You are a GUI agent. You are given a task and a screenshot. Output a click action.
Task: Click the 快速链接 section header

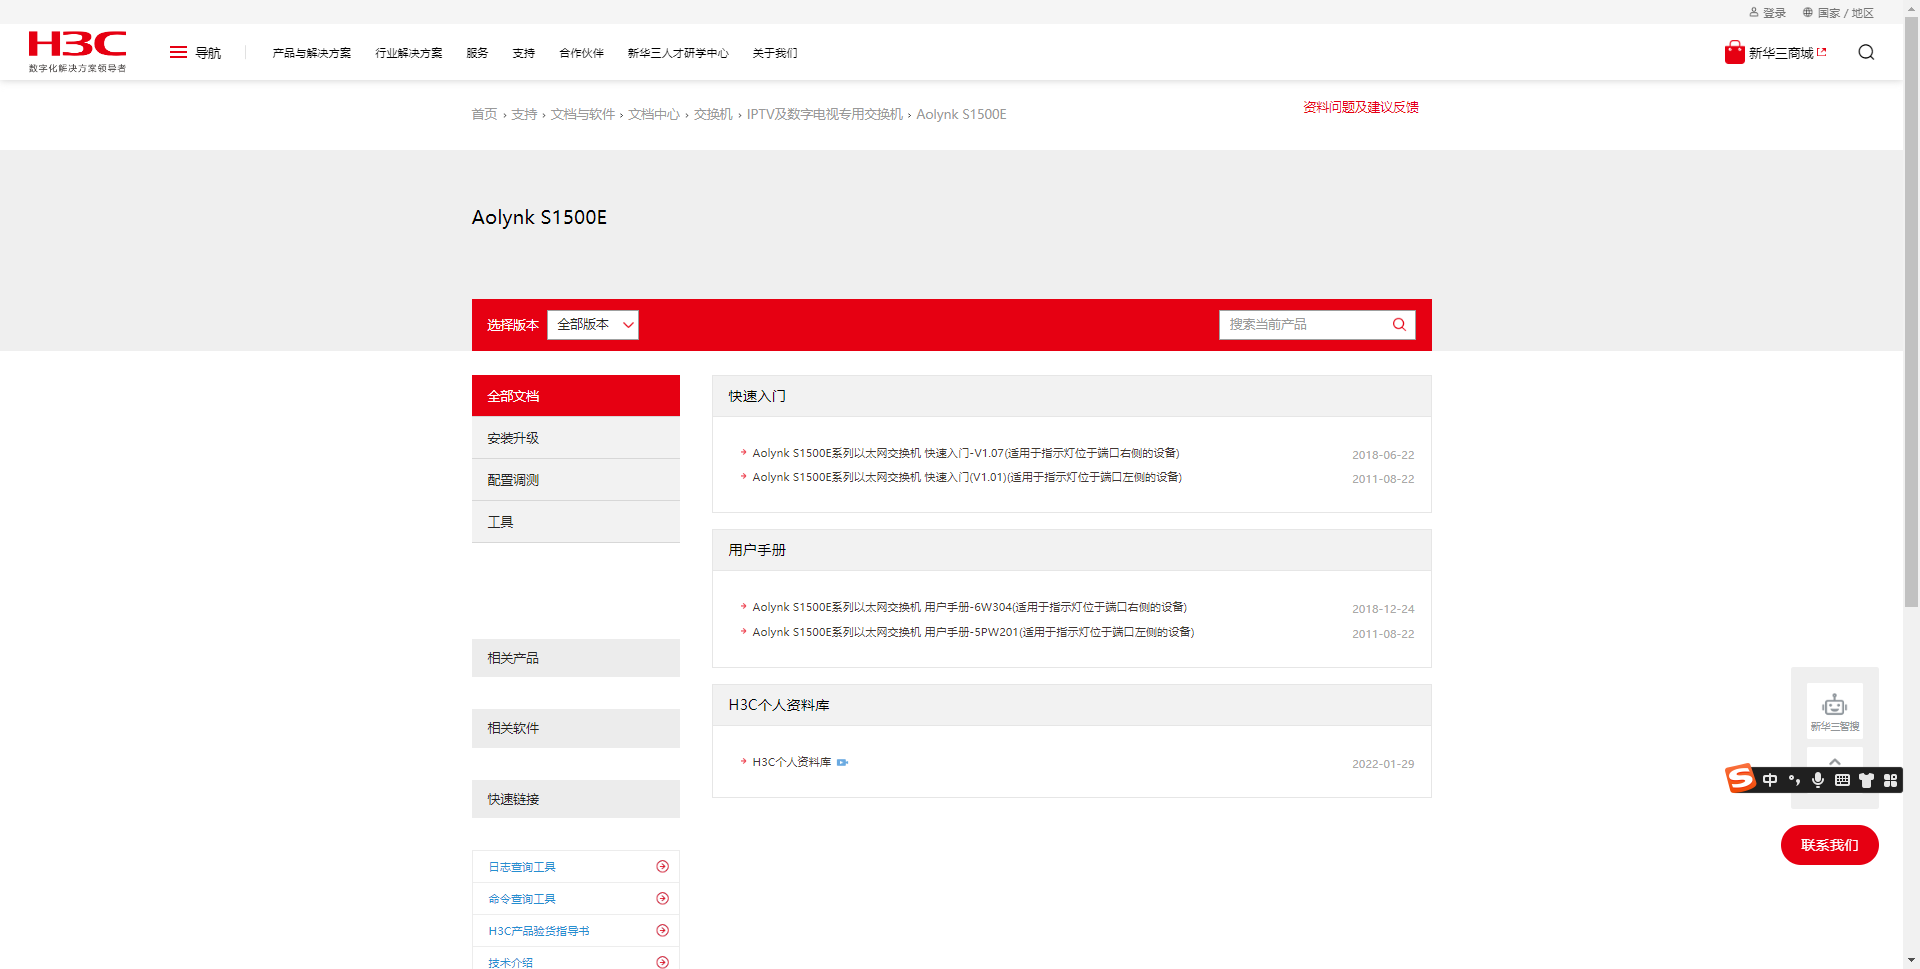576,799
